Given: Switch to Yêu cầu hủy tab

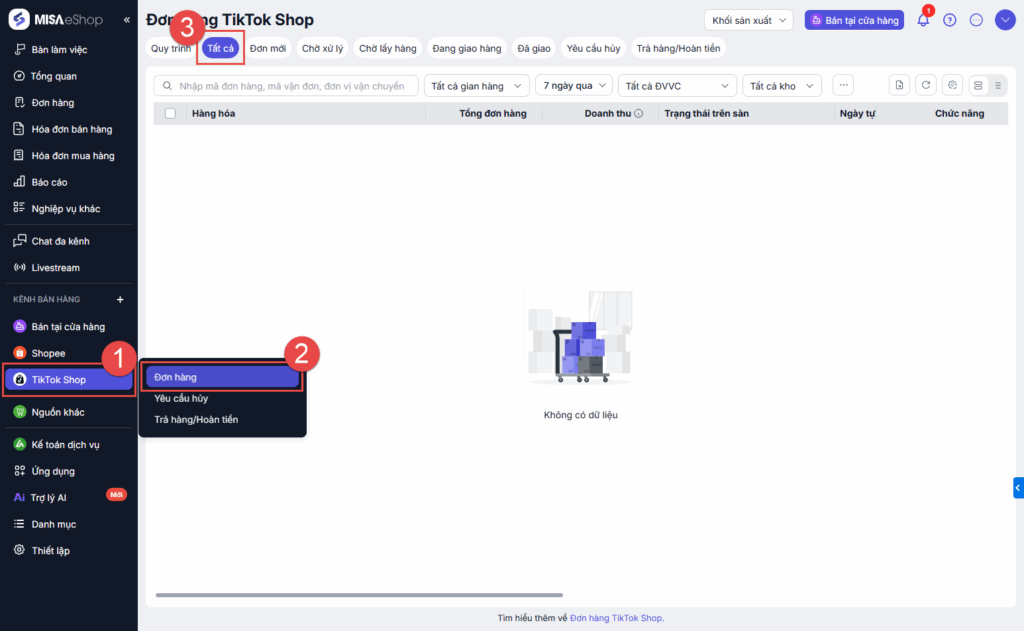Looking at the screenshot, I should pyautogui.click(x=593, y=48).
